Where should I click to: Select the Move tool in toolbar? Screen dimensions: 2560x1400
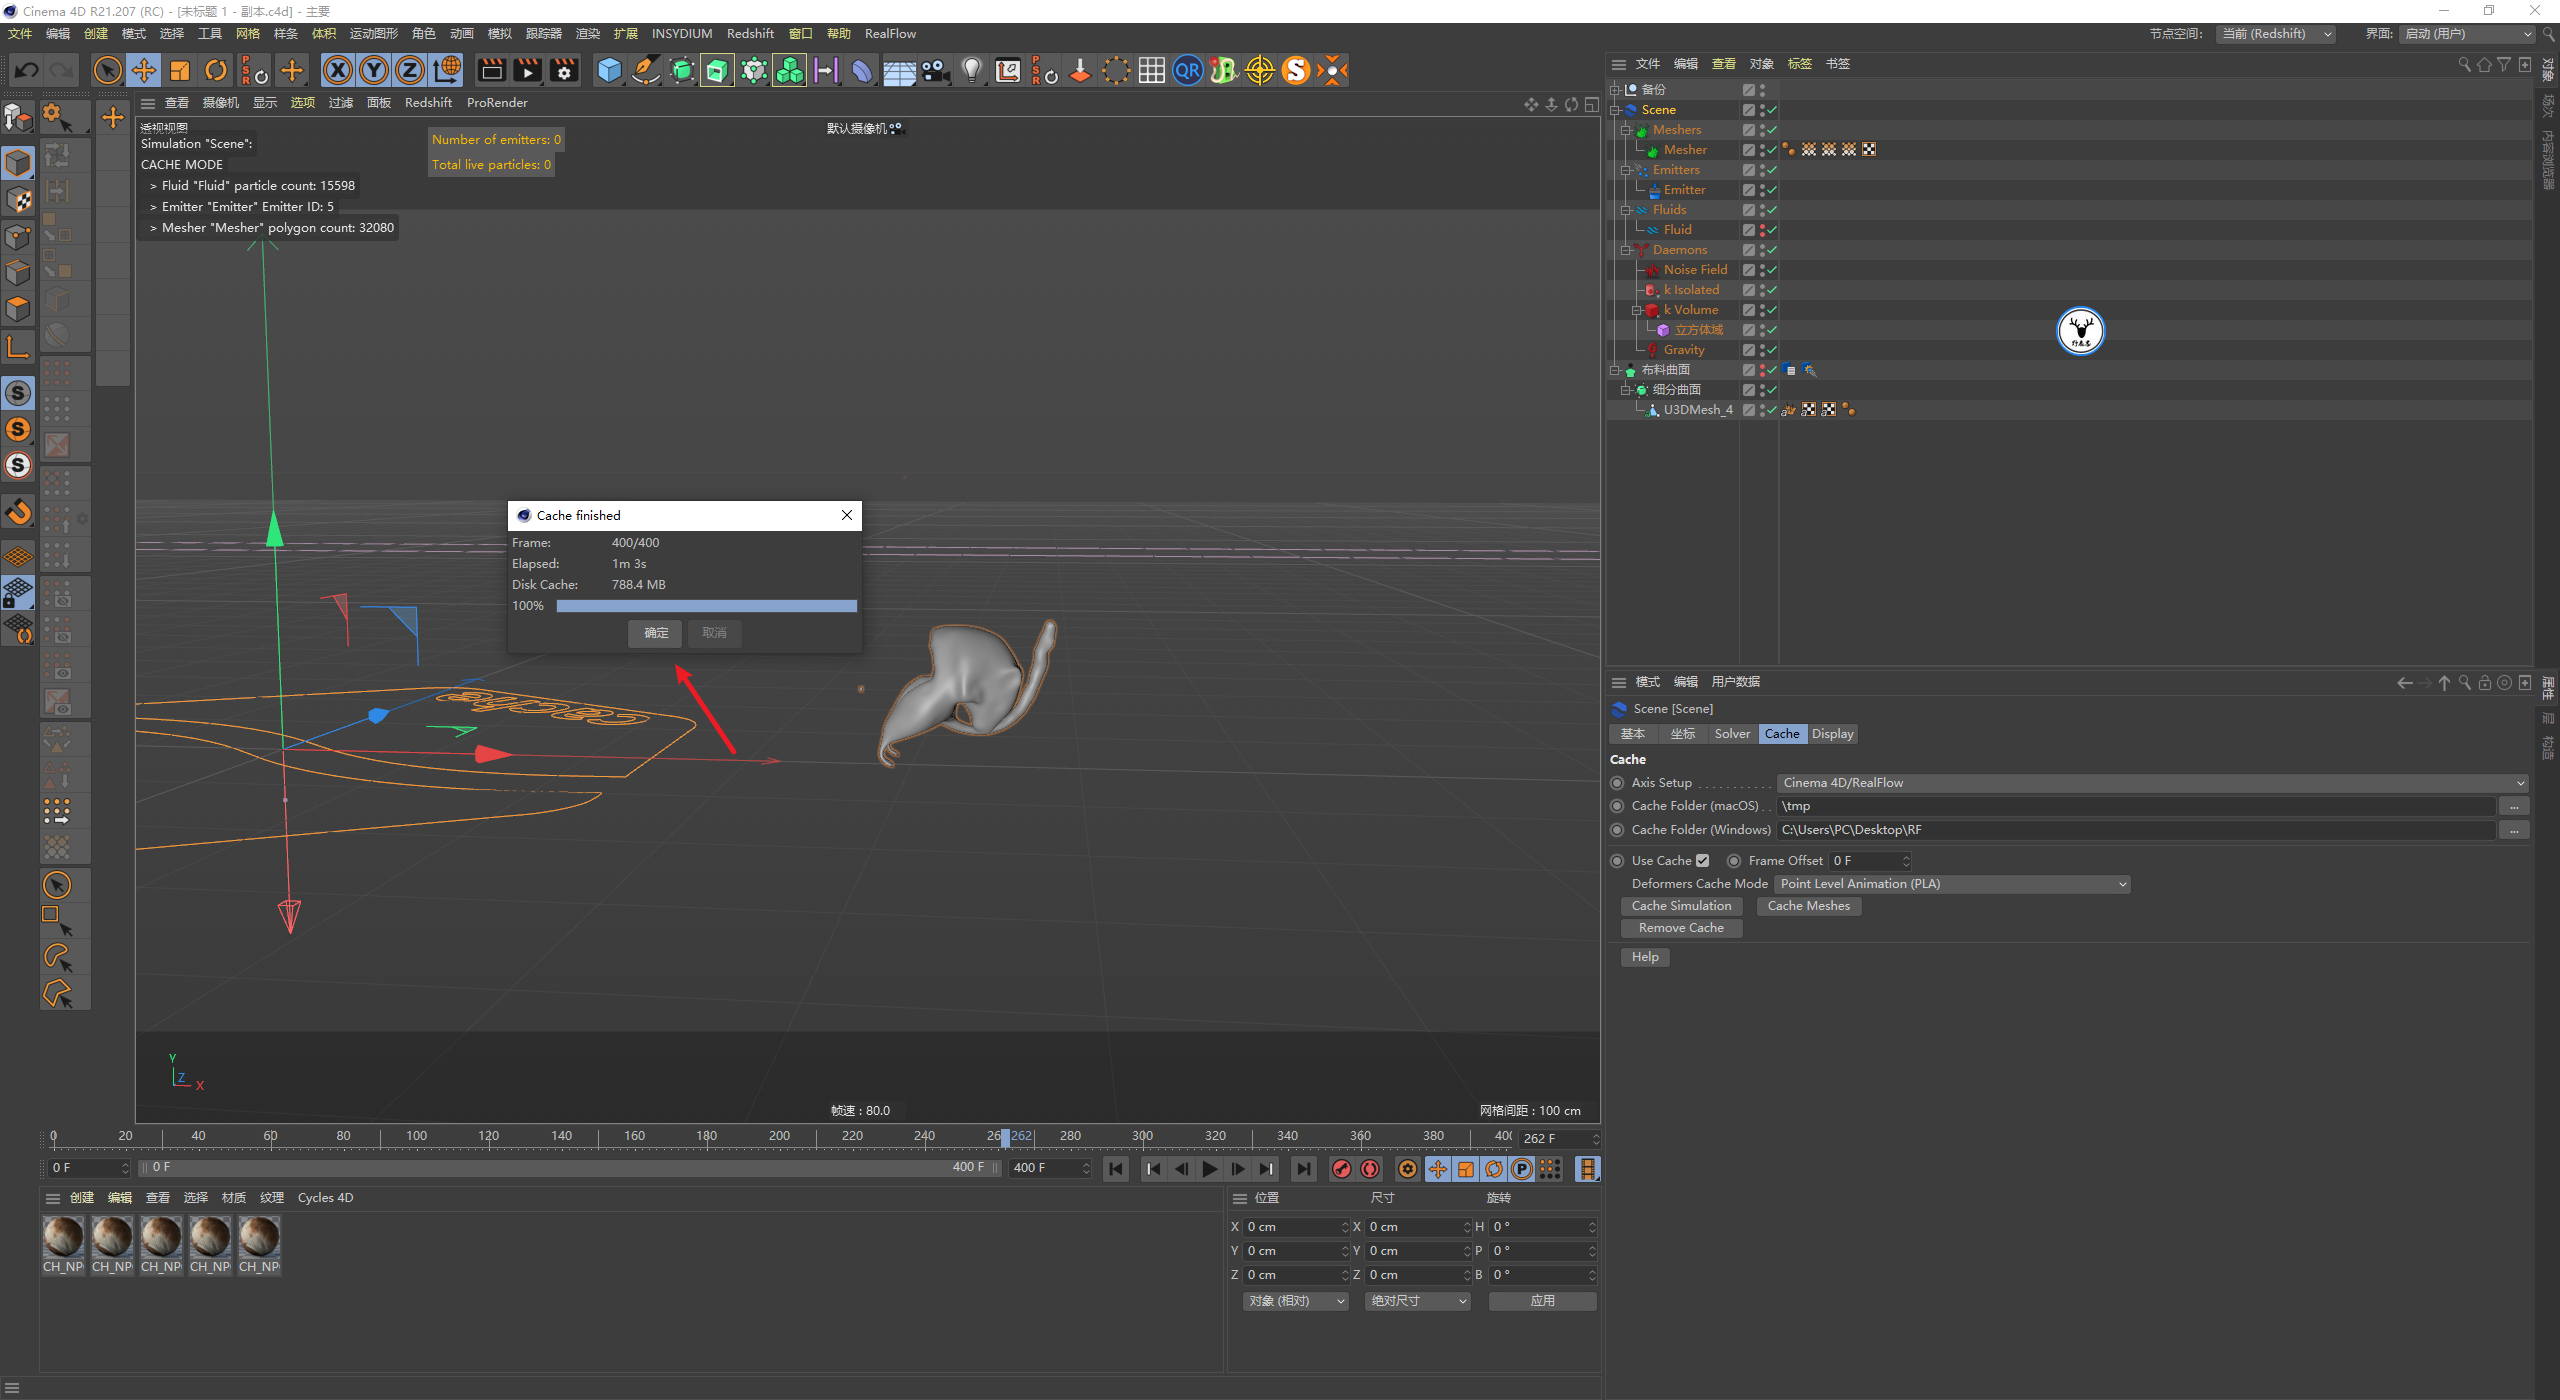144,70
